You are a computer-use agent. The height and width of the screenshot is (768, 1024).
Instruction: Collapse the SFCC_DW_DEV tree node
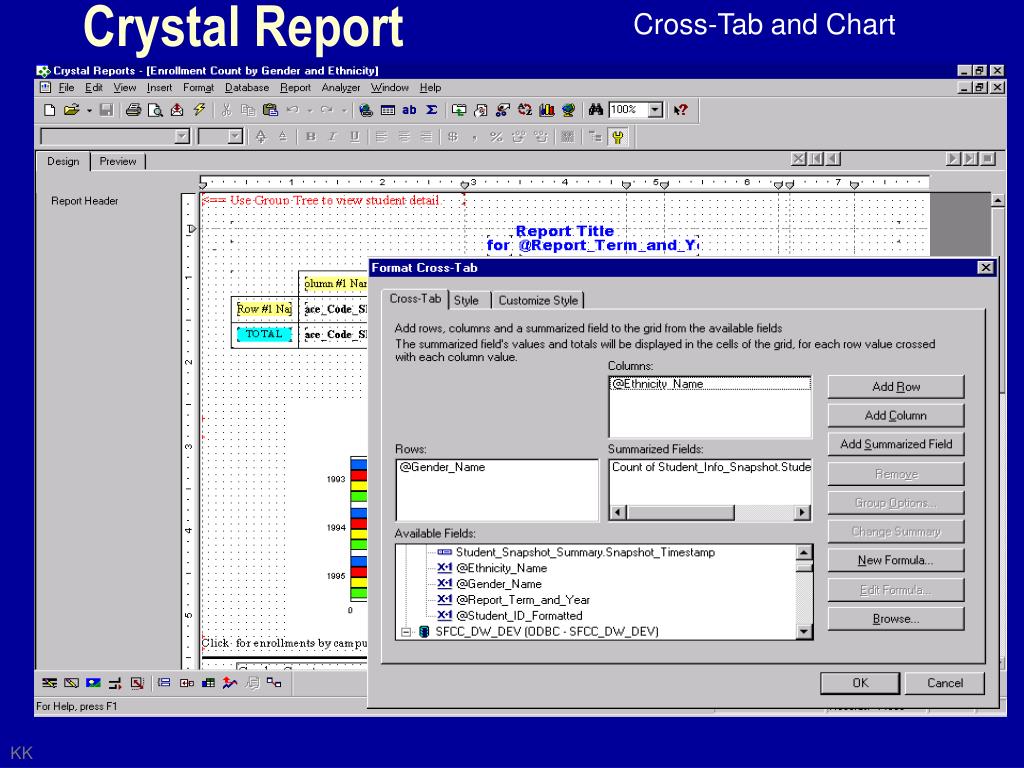pyautogui.click(x=406, y=632)
